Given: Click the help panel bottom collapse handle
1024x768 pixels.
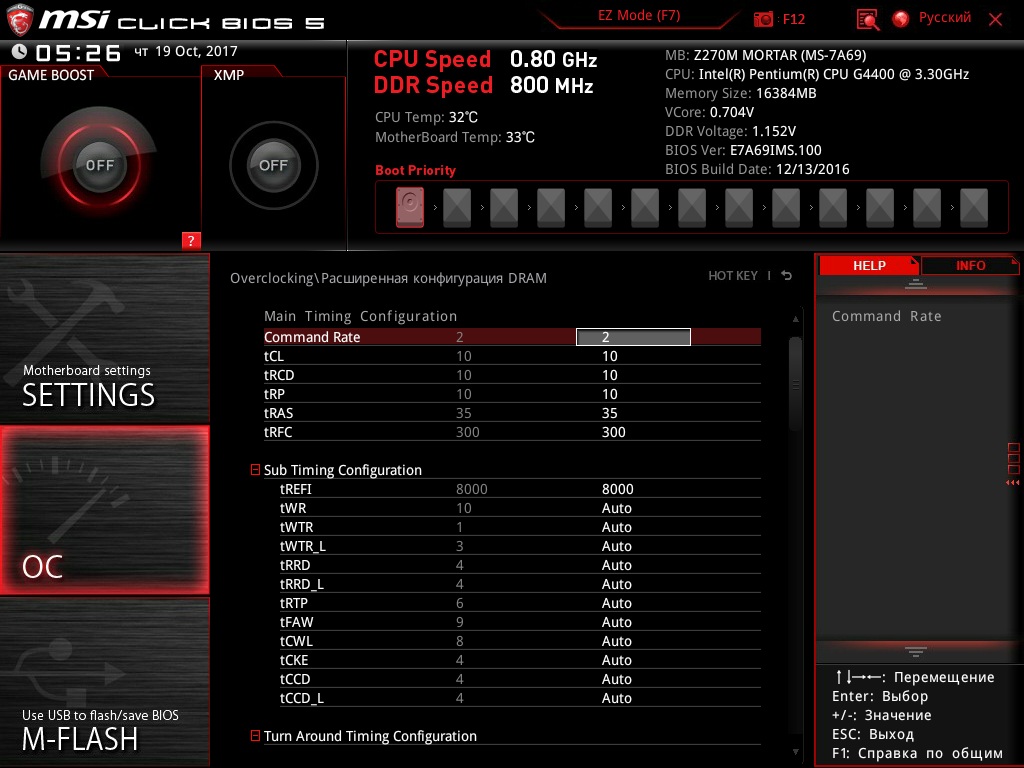Looking at the screenshot, I should pyautogui.click(x=916, y=651).
